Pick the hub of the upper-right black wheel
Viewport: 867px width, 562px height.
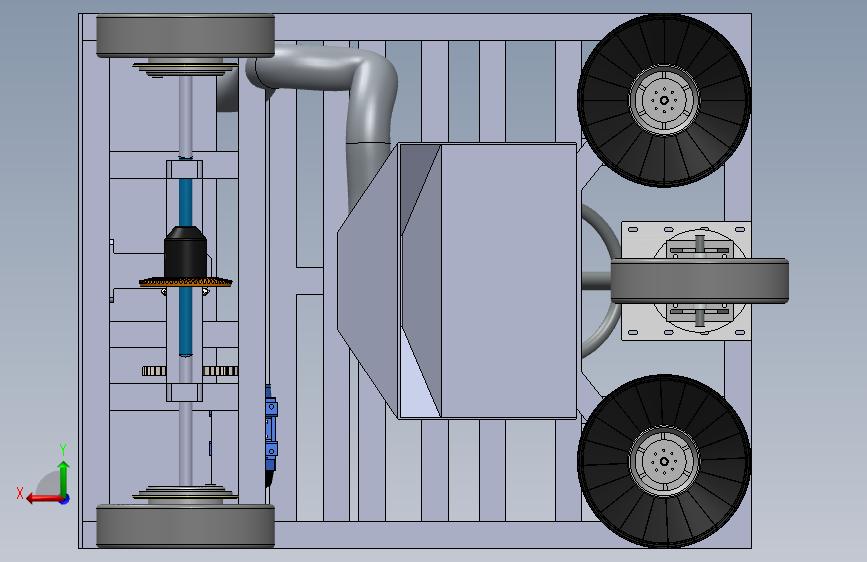tap(664, 100)
